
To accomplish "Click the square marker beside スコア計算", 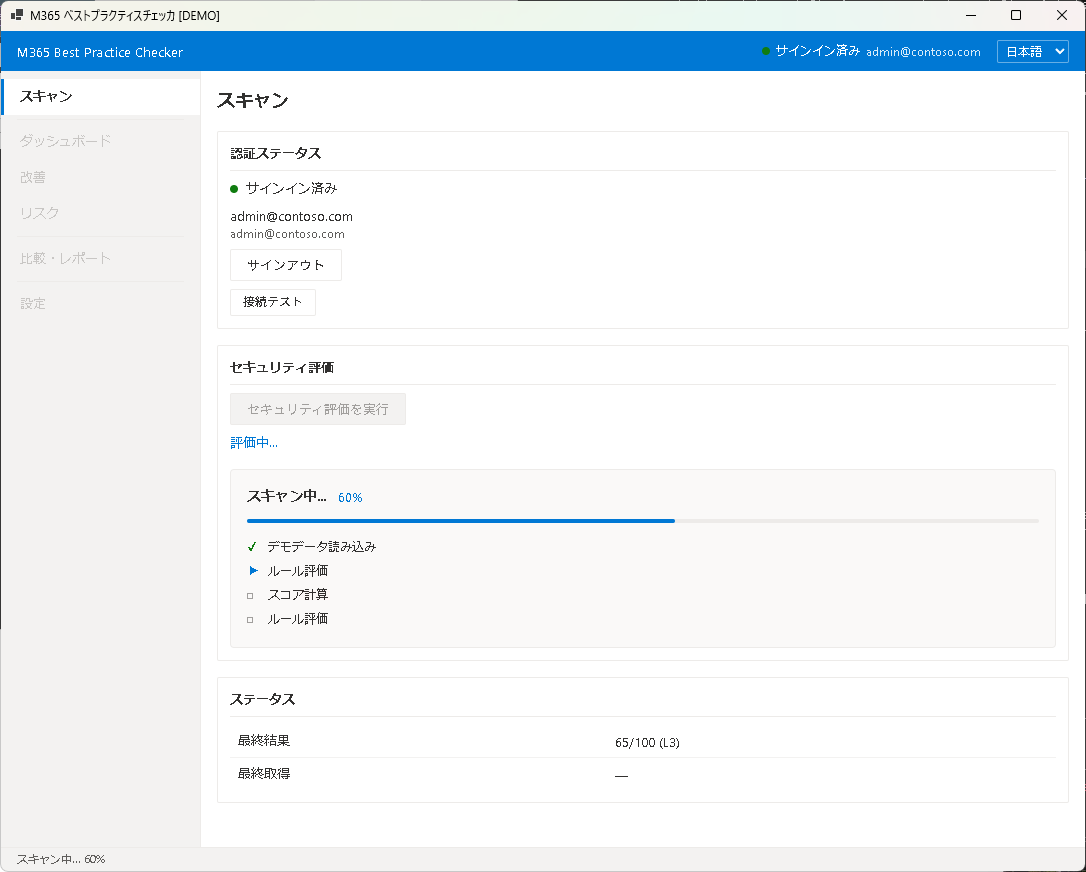I will pyautogui.click(x=250, y=595).
